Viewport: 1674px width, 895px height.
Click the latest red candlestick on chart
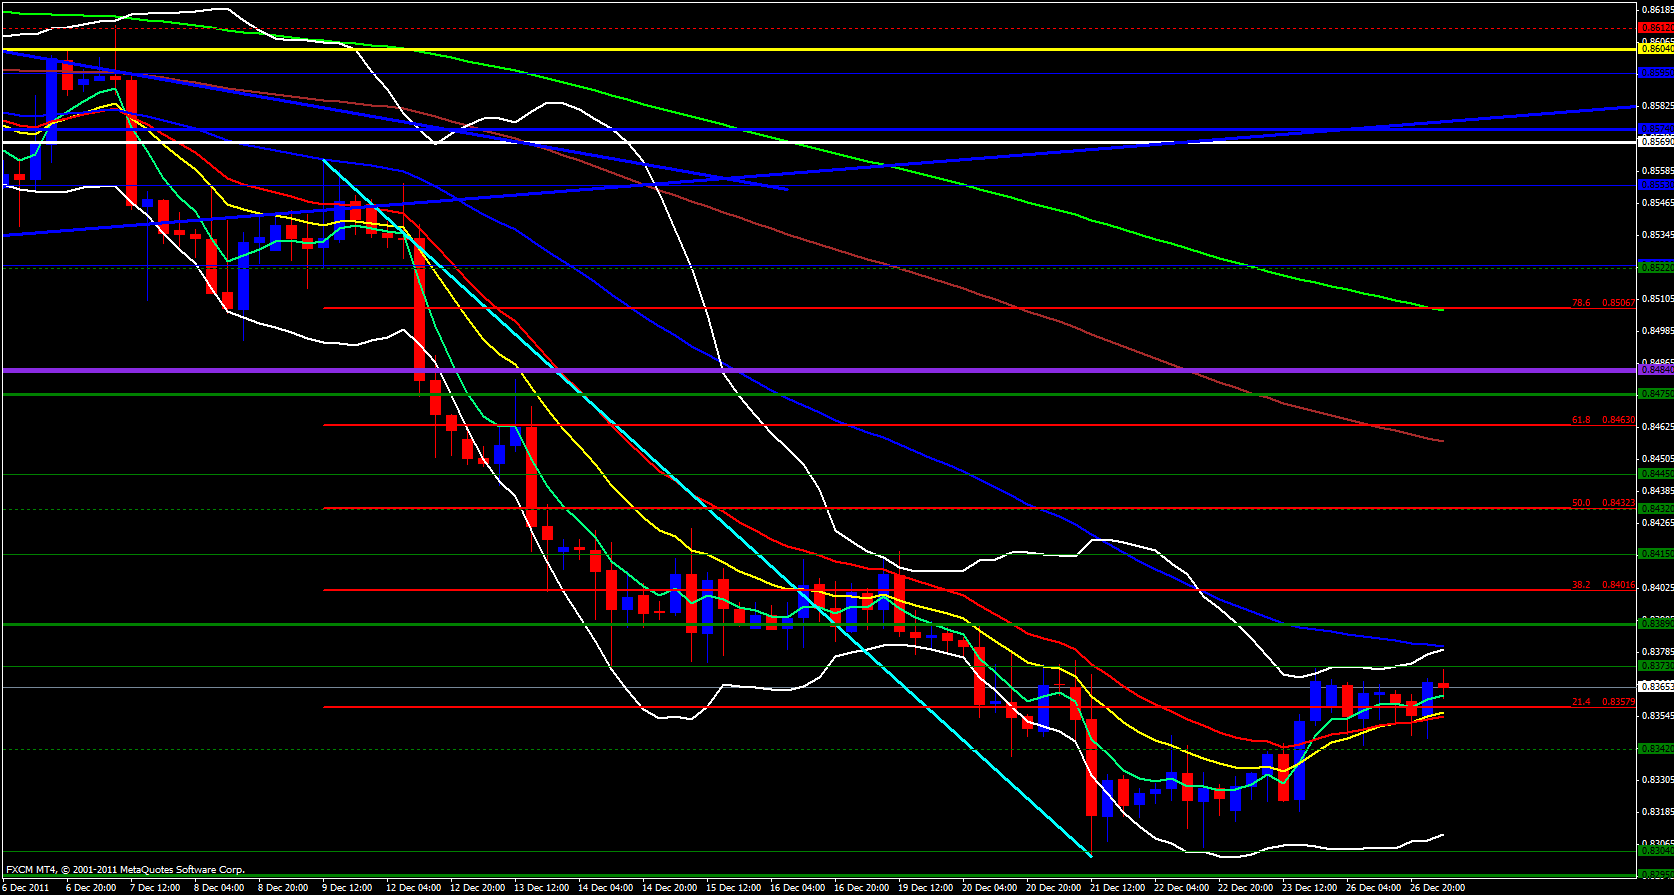click(x=1443, y=685)
